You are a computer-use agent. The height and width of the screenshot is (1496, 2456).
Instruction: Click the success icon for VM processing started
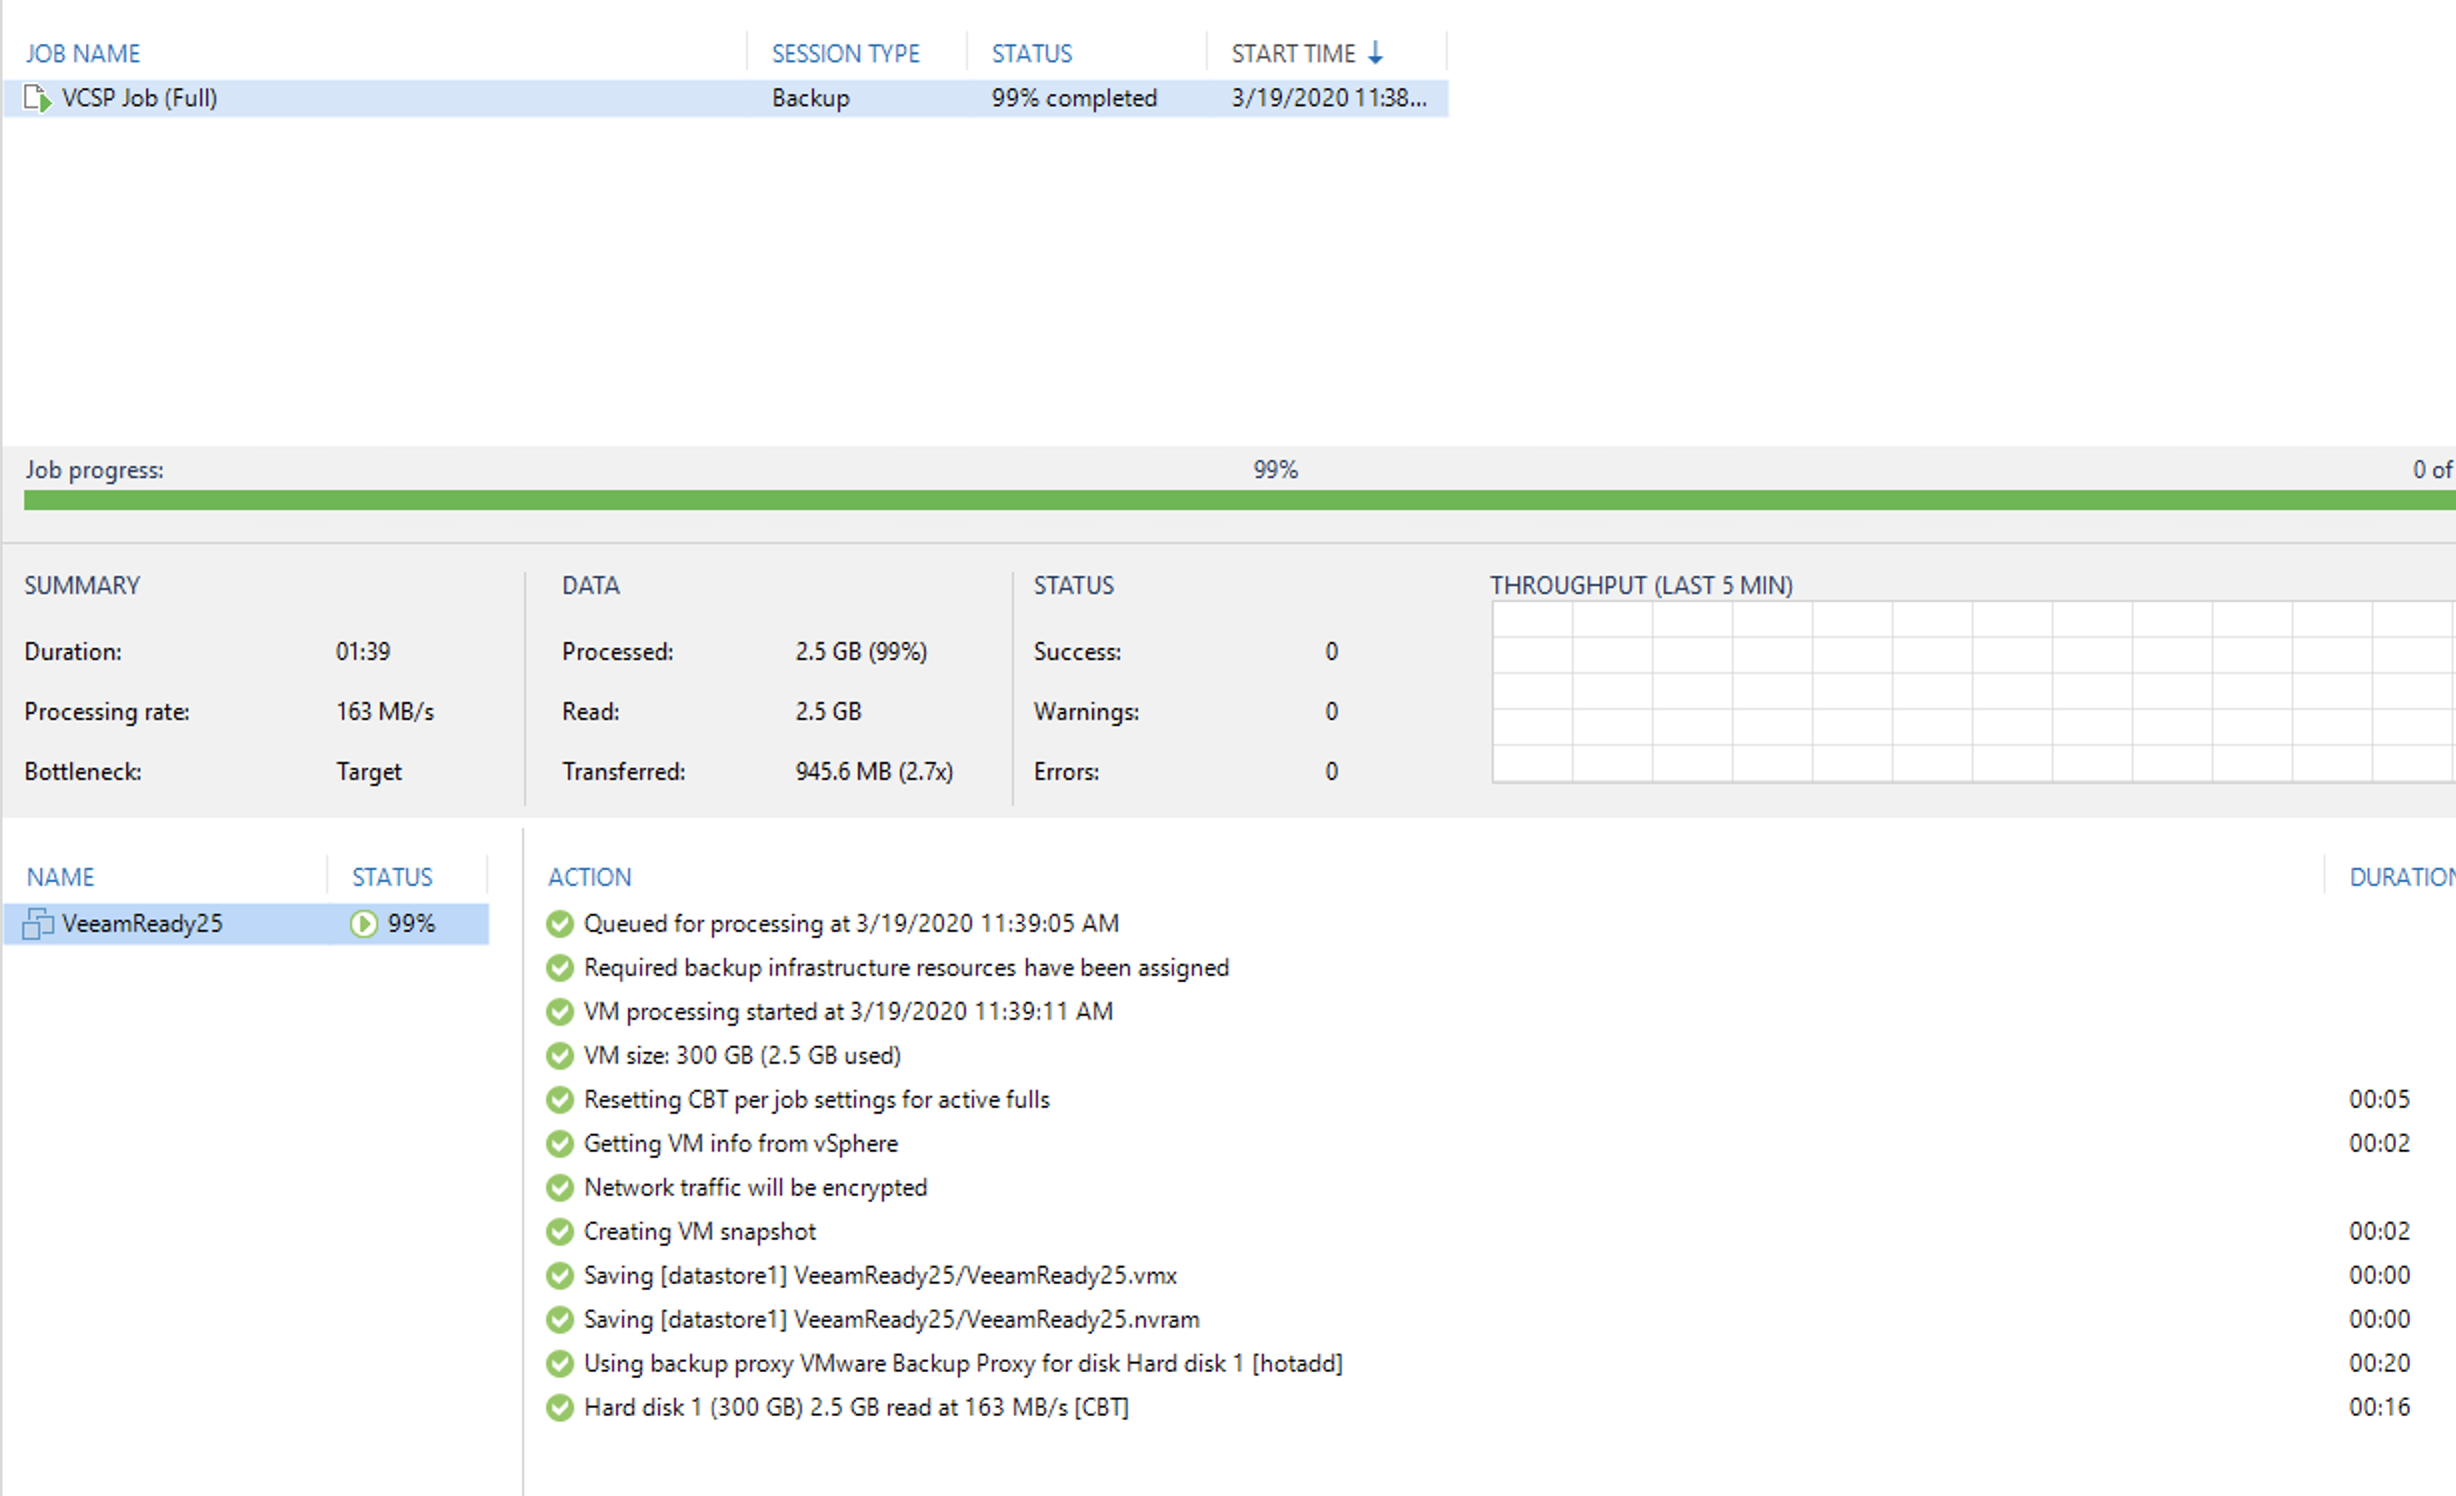560,1011
